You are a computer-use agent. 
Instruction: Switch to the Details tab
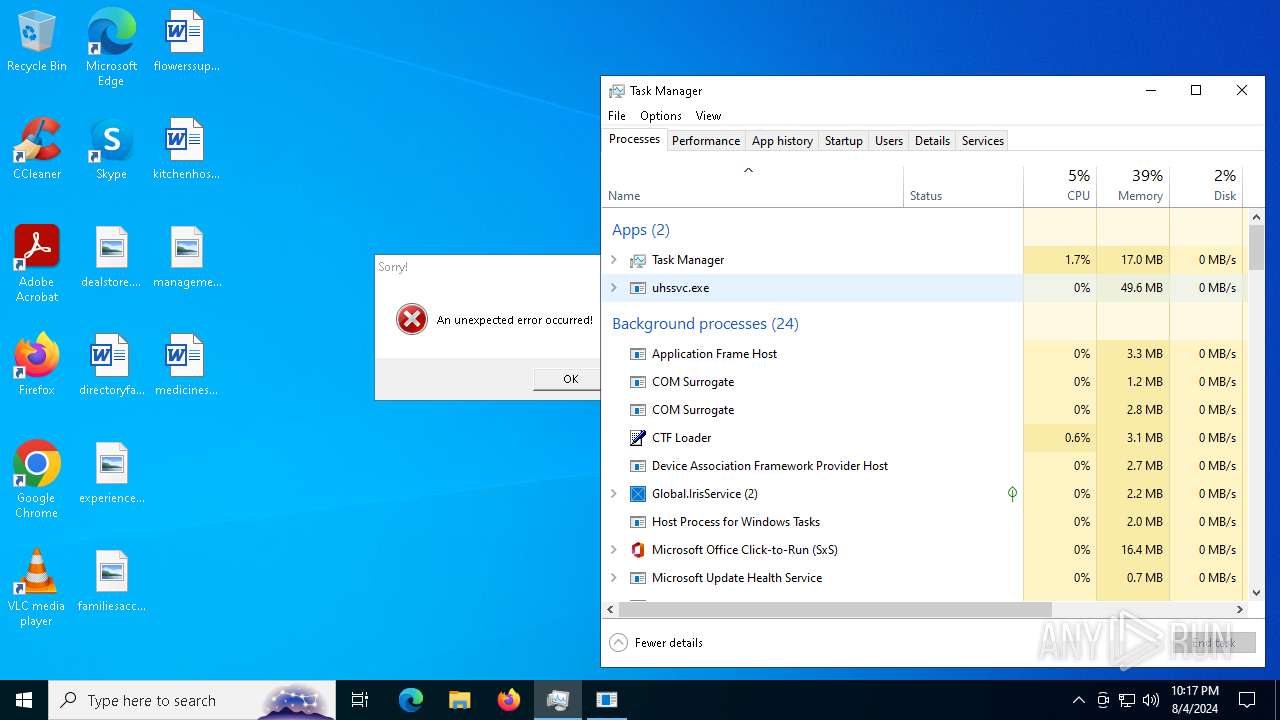click(932, 141)
